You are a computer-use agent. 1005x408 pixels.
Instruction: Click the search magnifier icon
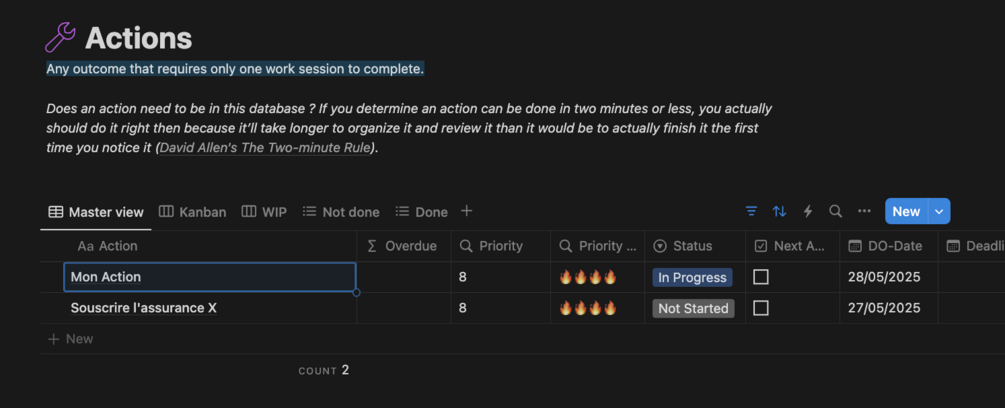click(x=836, y=211)
